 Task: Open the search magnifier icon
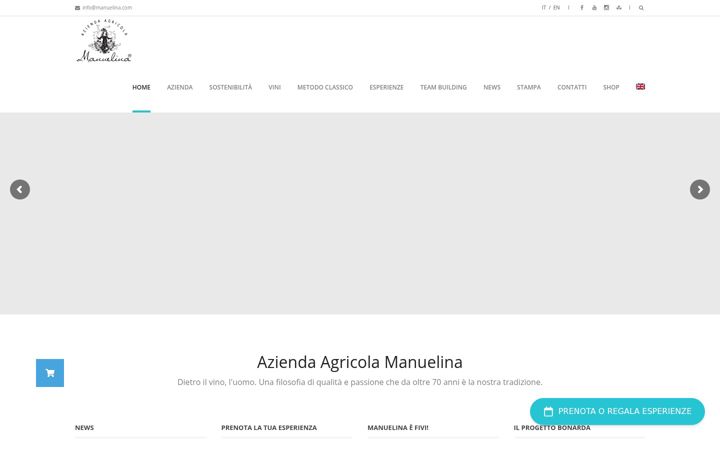coord(641,8)
